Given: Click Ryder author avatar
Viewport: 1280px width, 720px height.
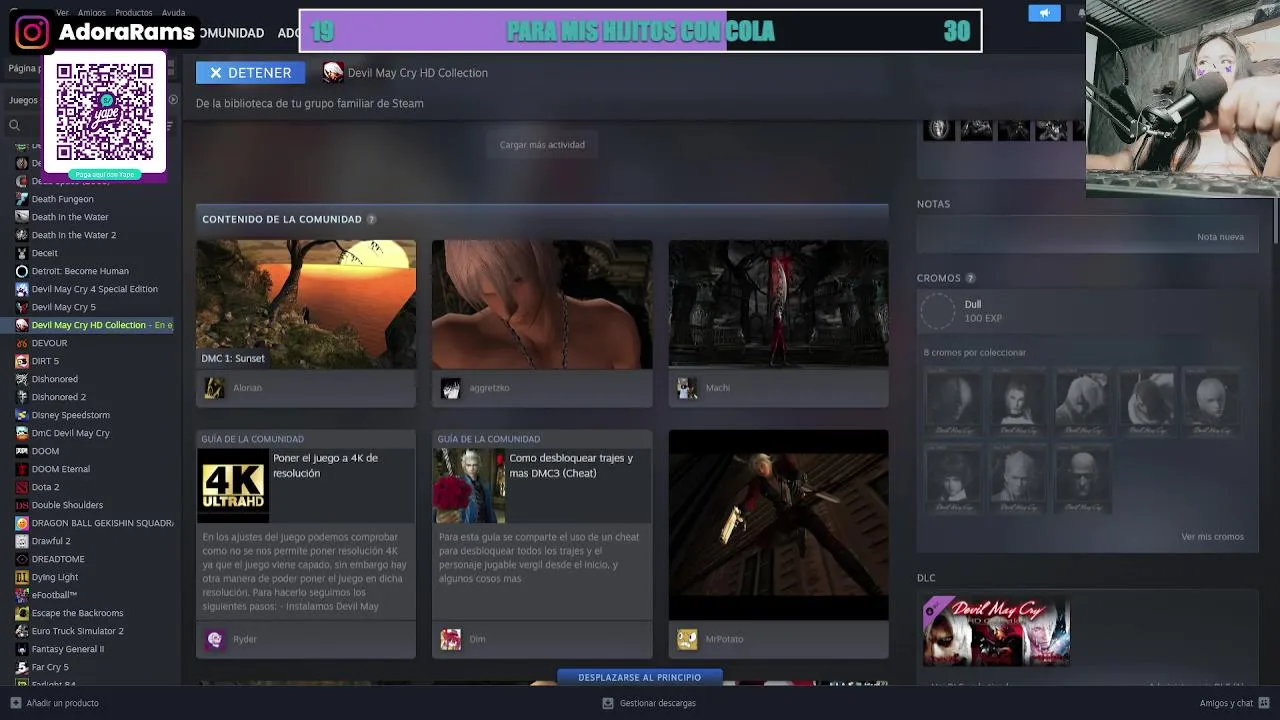Looking at the screenshot, I should point(215,639).
